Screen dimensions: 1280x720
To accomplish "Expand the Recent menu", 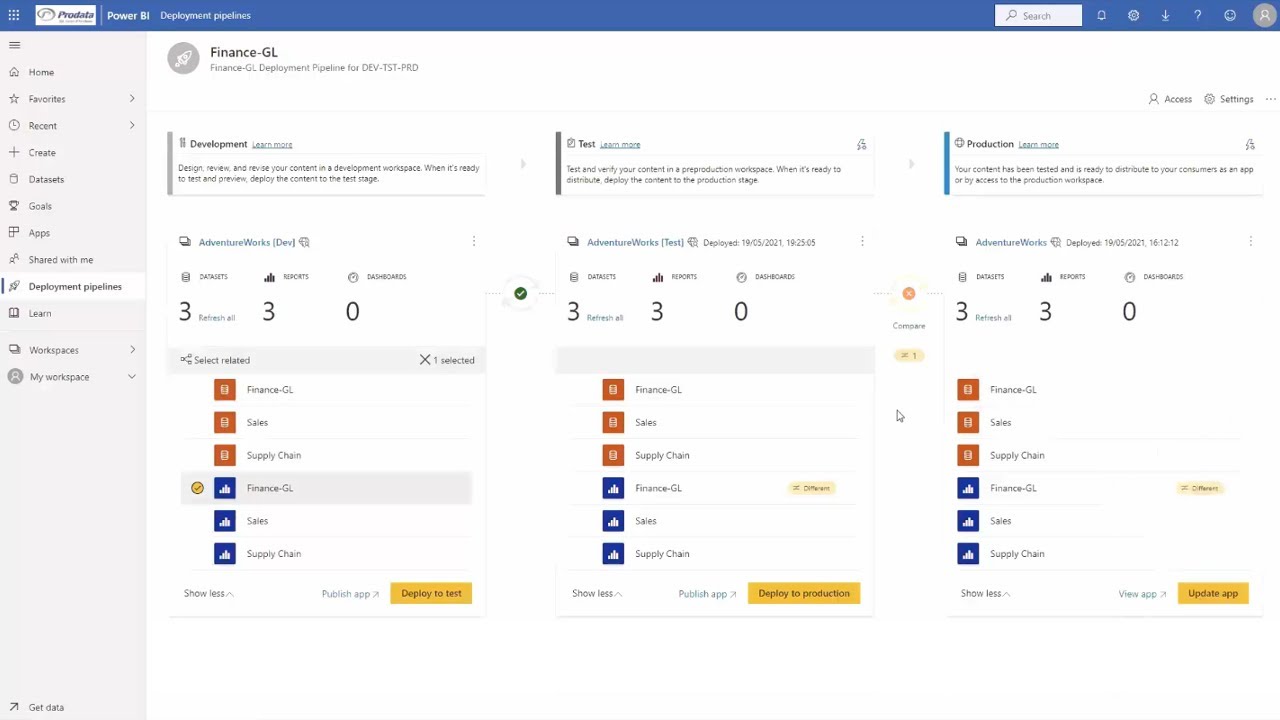I will click(132, 125).
